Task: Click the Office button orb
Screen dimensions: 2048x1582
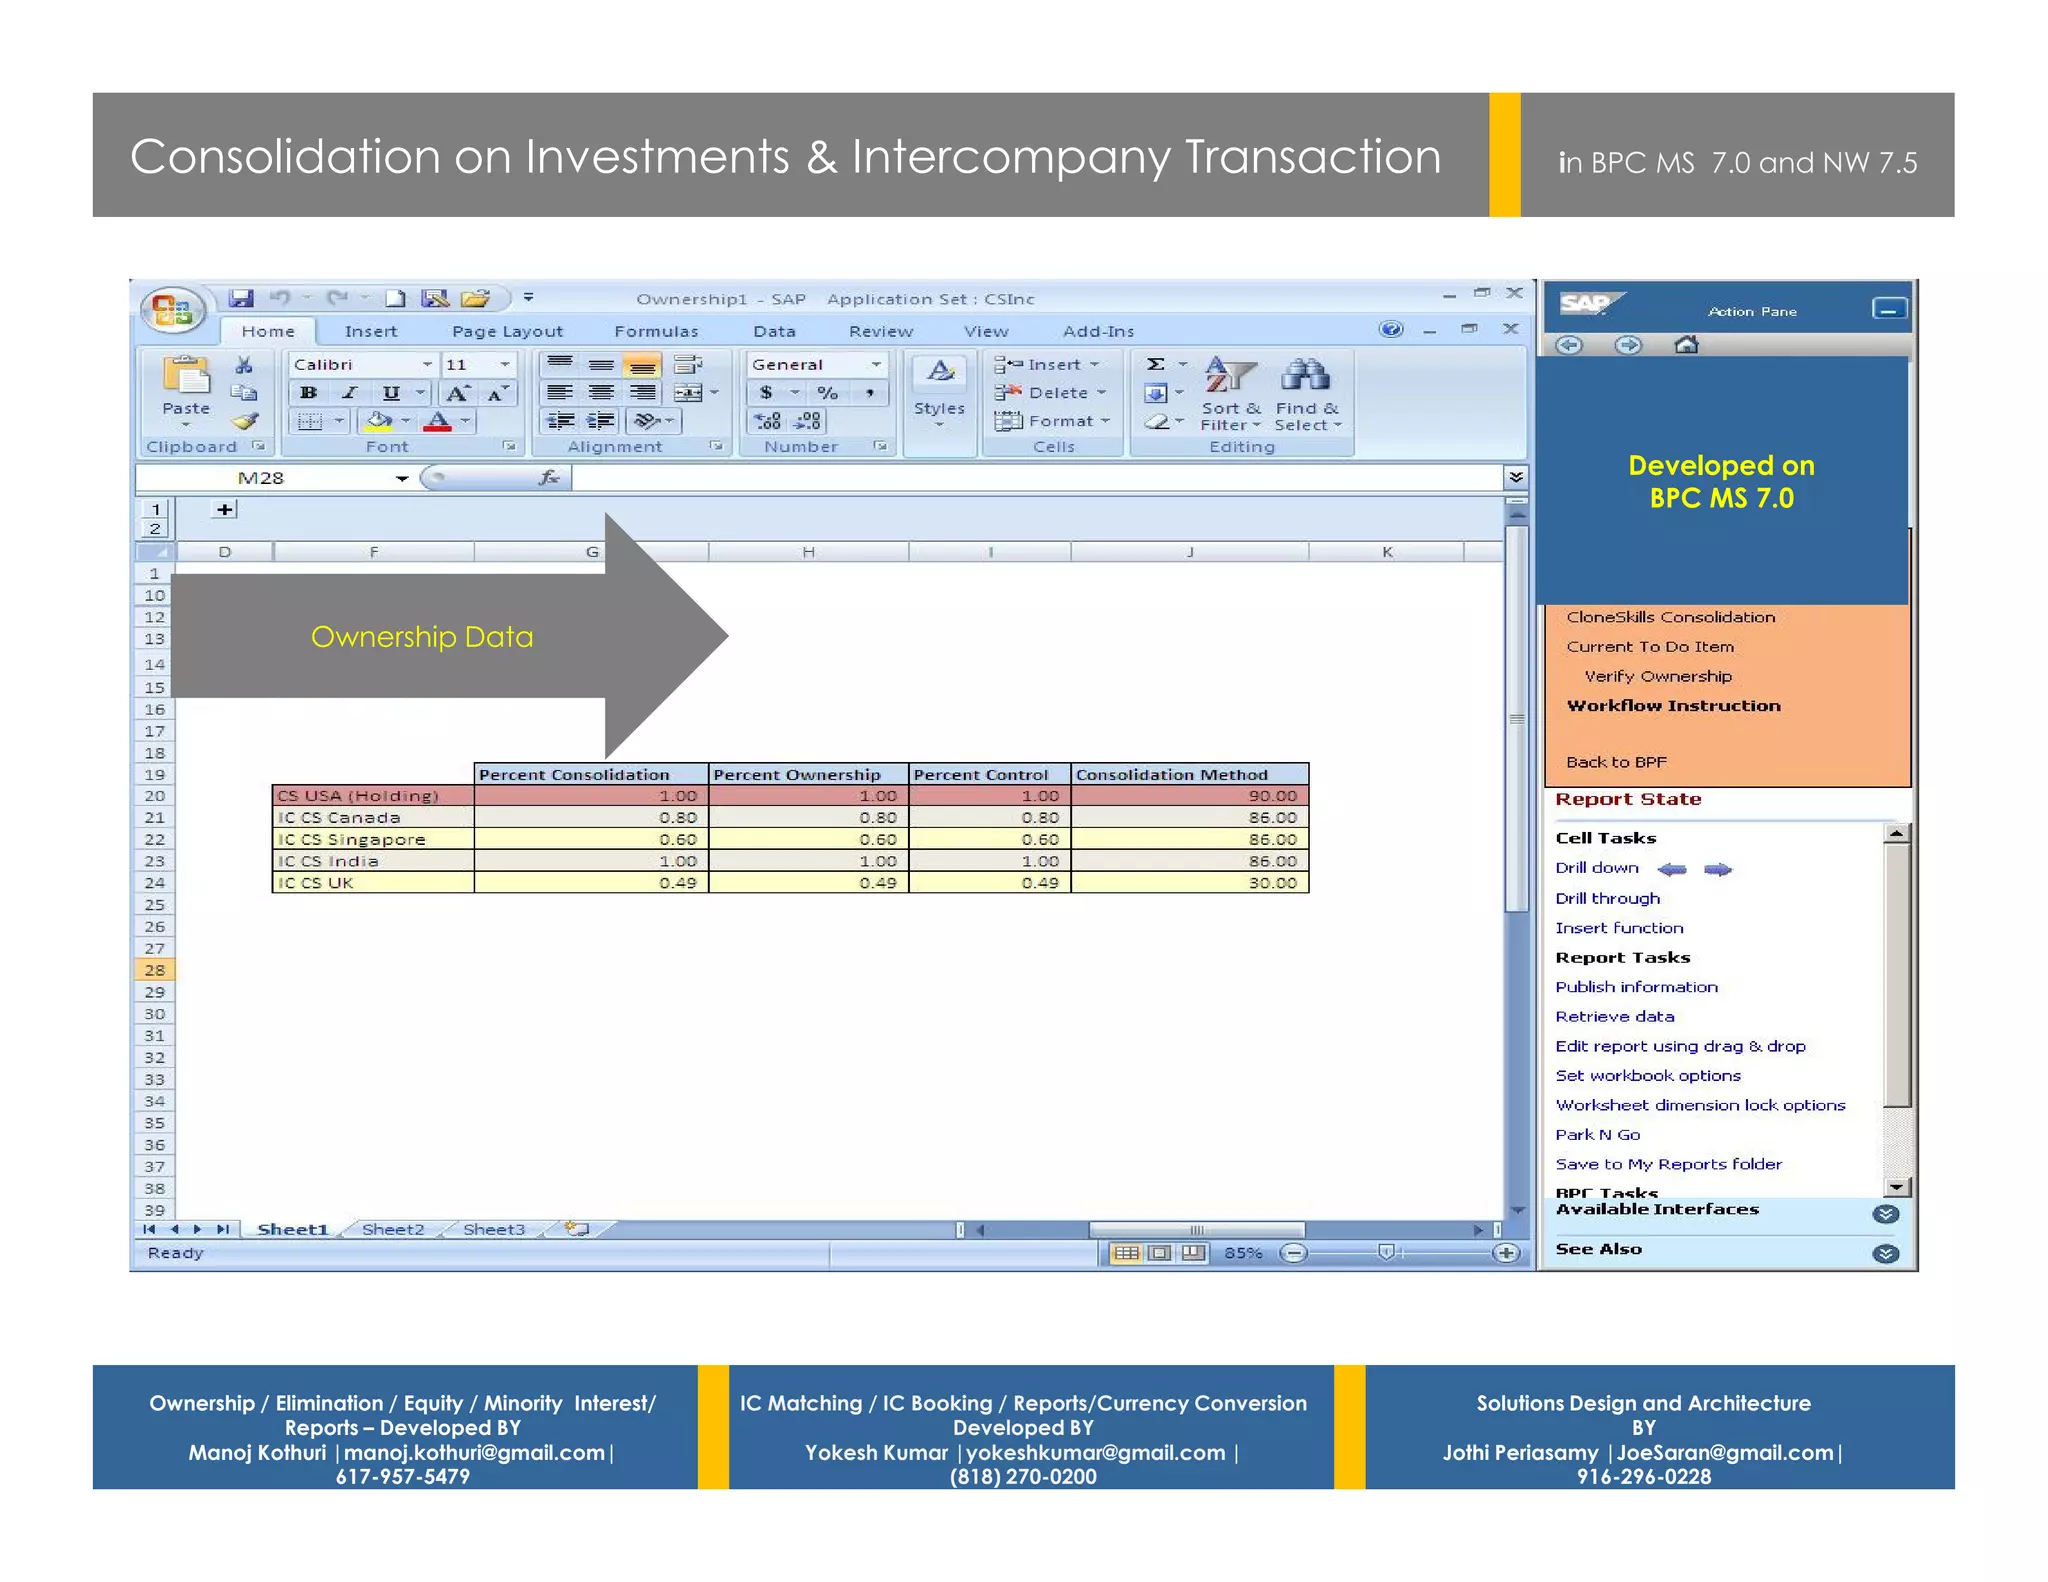Action: (x=172, y=310)
